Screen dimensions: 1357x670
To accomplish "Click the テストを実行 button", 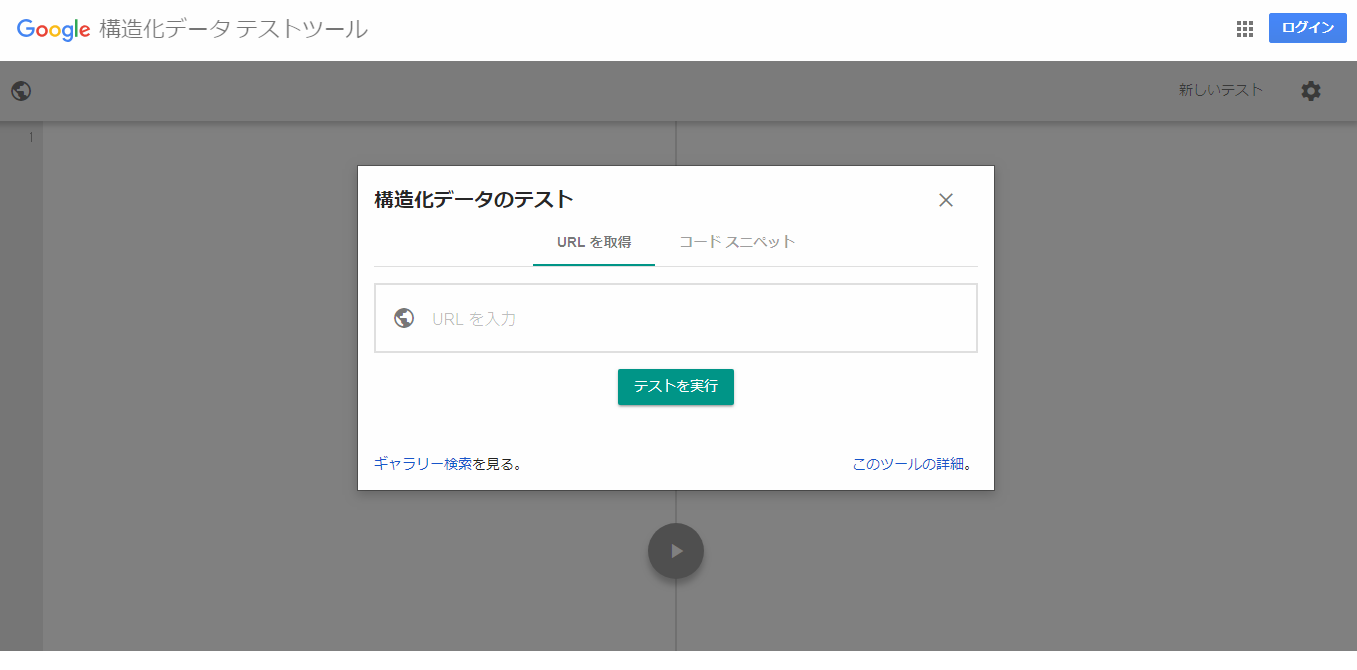I will click(676, 387).
